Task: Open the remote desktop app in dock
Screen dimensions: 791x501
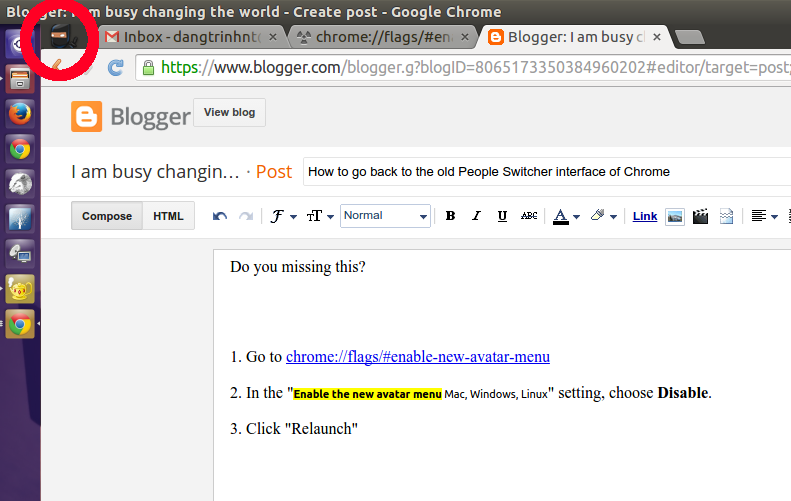Action: coord(20,254)
